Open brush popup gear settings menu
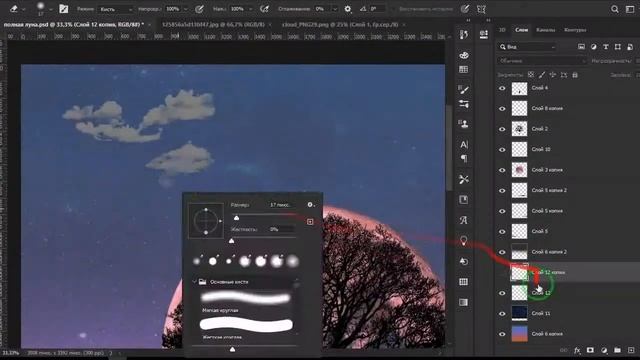Viewport: 640px width, 360px height. 311,204
